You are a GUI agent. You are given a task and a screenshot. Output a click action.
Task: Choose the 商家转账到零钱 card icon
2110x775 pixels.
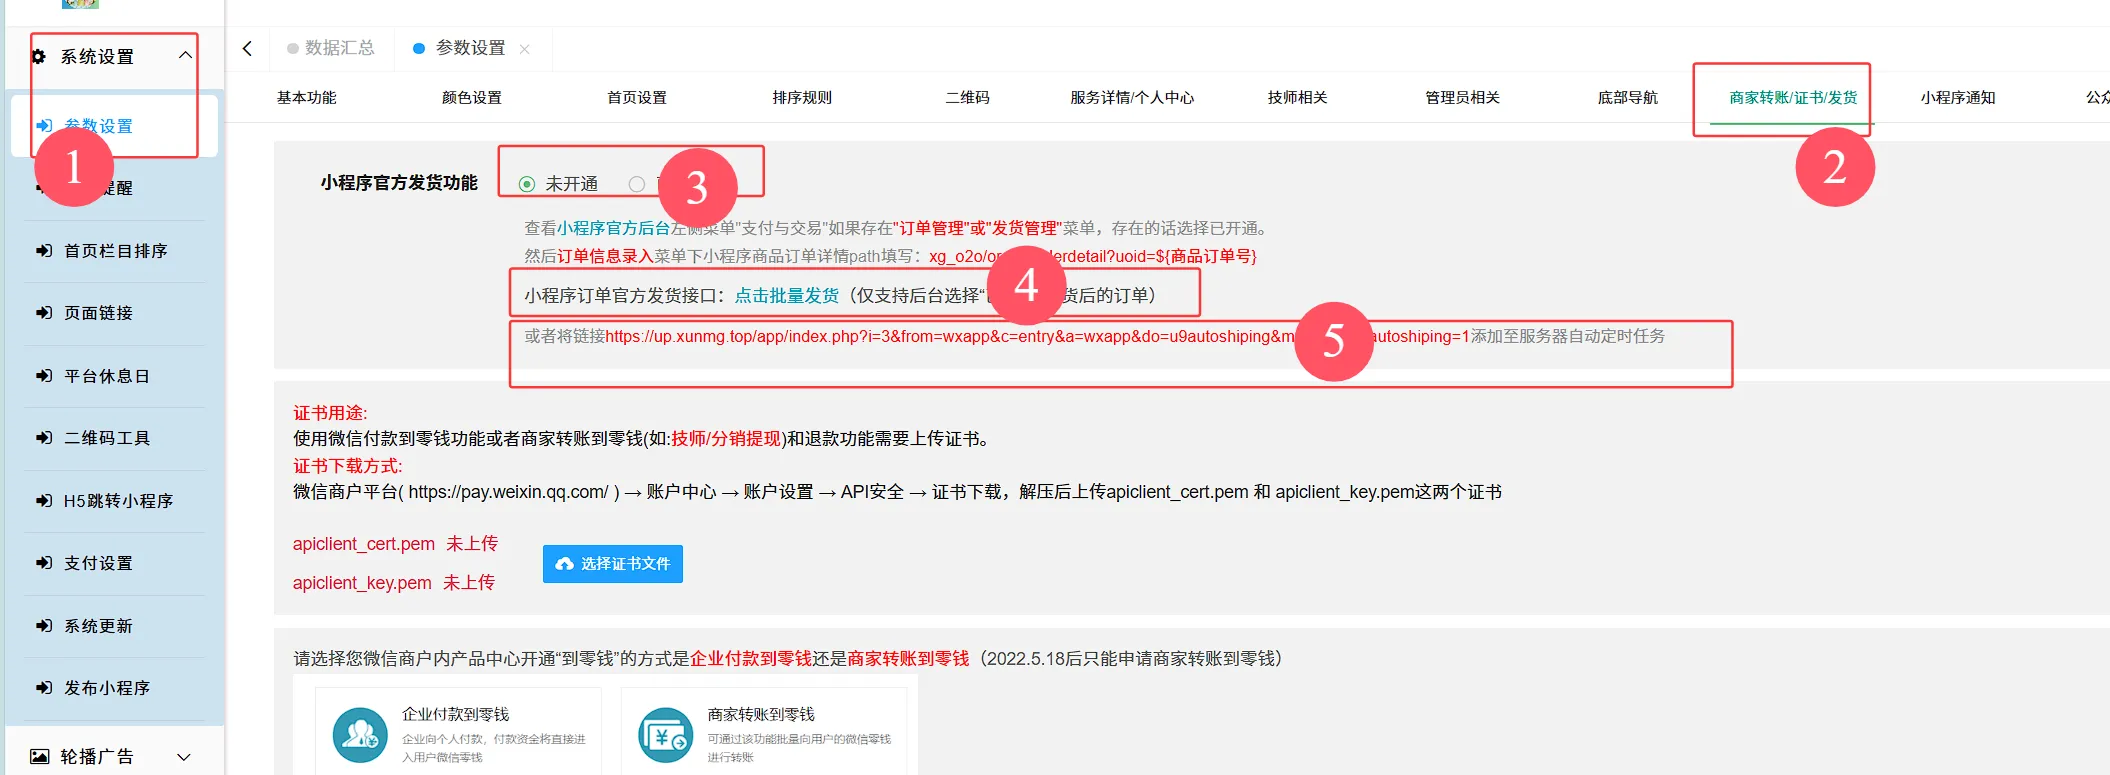click(666, 735)
